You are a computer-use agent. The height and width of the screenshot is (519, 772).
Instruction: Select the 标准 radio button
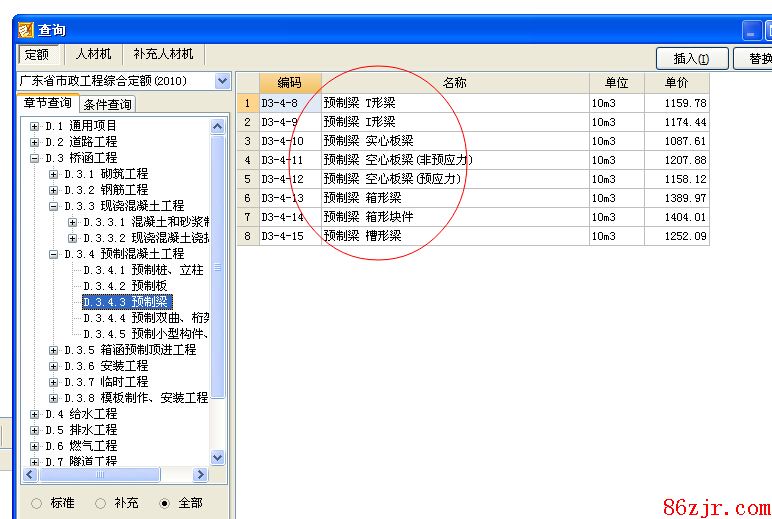(x=37, y=503)
